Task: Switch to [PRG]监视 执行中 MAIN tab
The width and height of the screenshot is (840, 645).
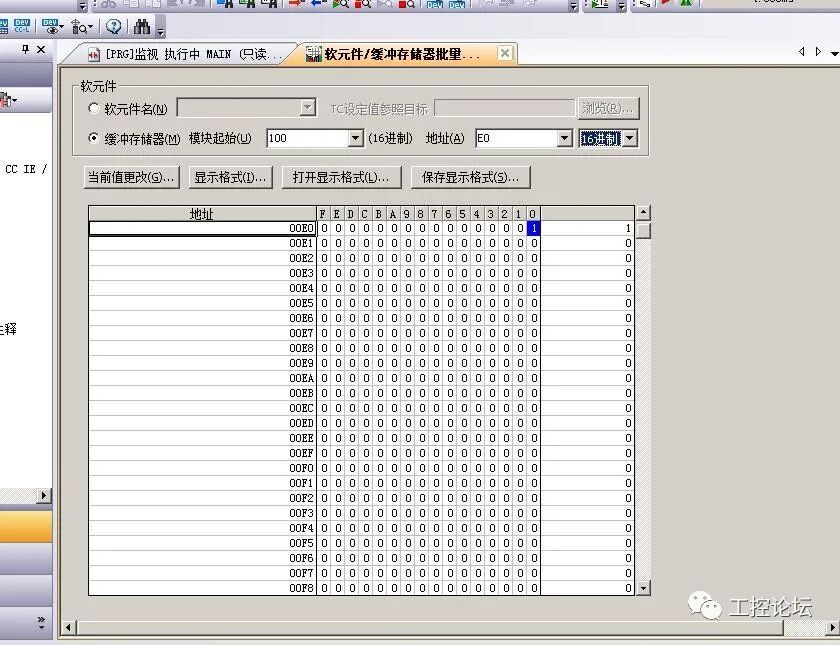Action: click(185, 54)
